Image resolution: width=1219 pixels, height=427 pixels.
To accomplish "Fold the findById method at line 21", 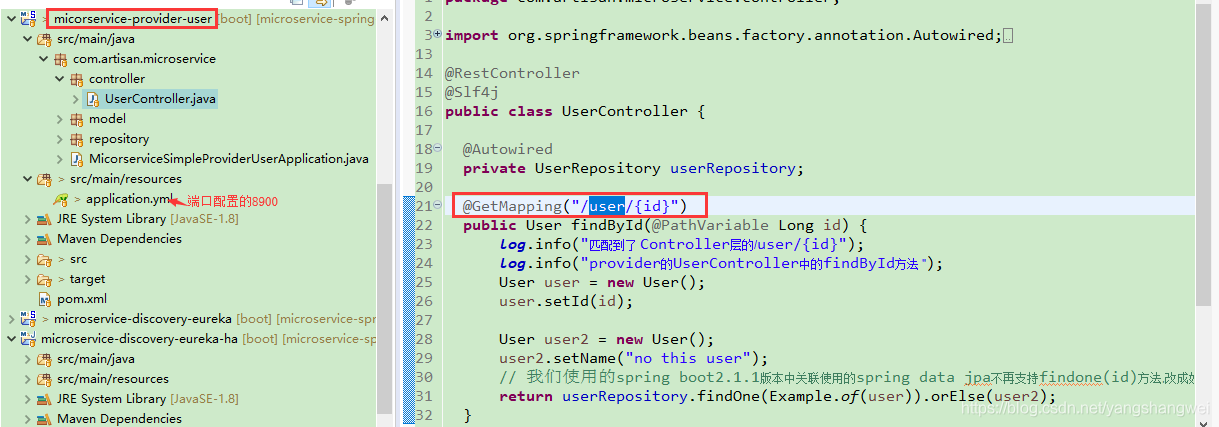I will [x=438, y=206].
